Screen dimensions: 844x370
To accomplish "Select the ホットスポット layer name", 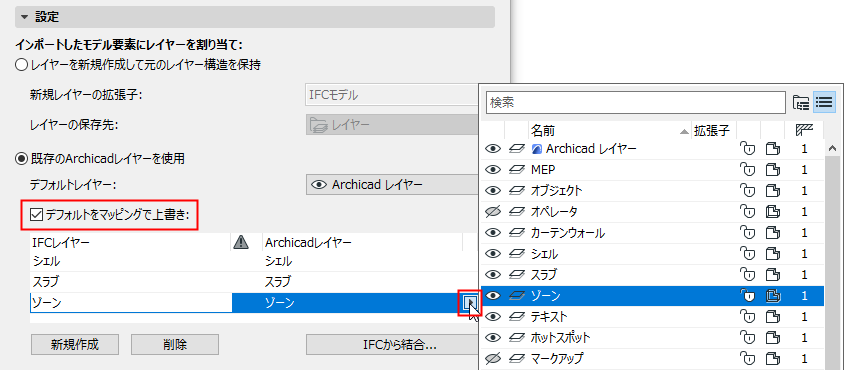I will click(561, 338).
